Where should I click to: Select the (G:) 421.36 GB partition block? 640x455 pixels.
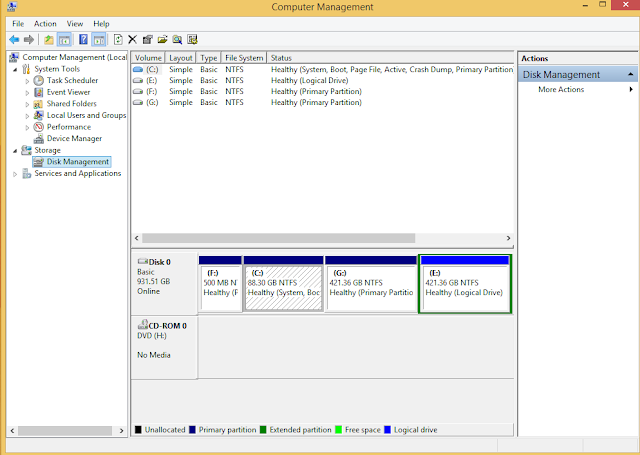[x=371, y=284]
